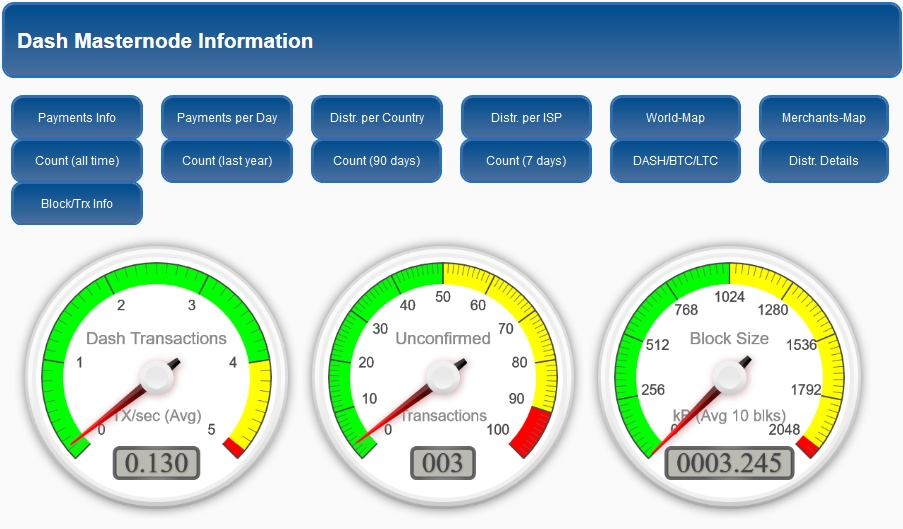Image resolution: width=903 pixels, height=529 pixels.
Task: Click the Block Size gauge label
Action: 729,338
